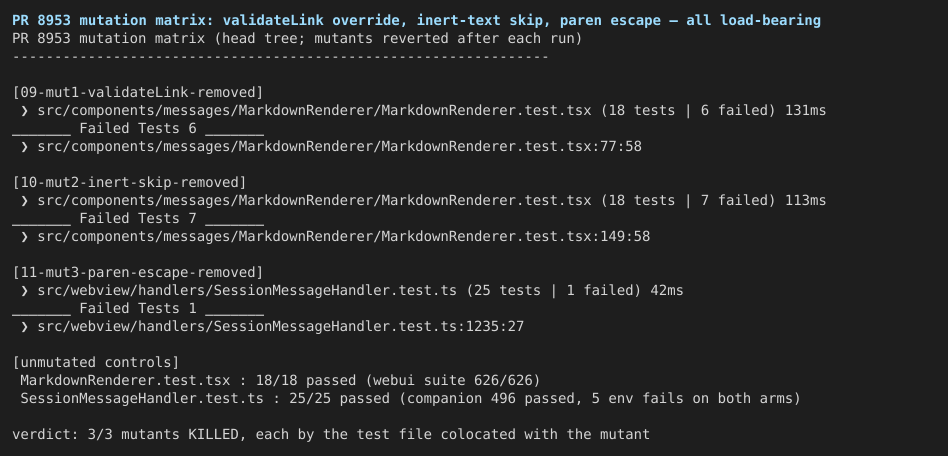Open MarkdownRenderer.test.tsx:77:58 file reference
Image resolution: width=948 pixels, height=456 pixels.
click(x=339, y=146)
